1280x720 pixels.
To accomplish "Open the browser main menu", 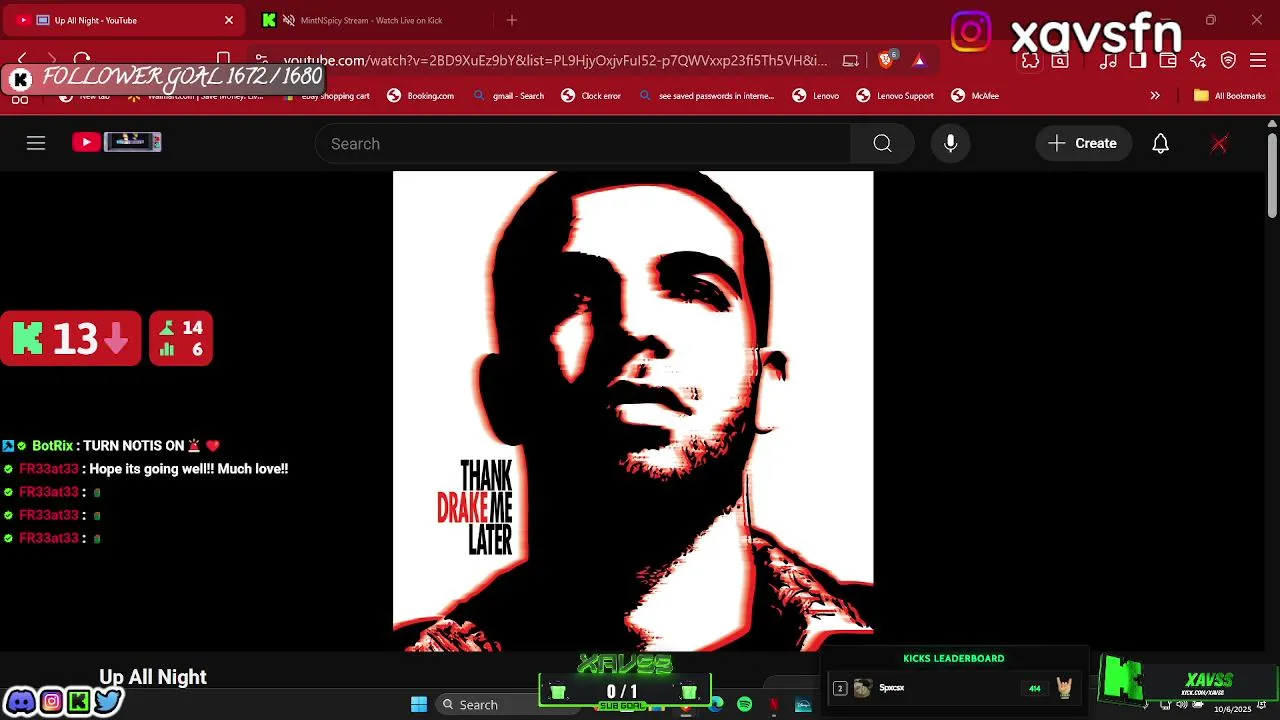I will (x=1259, y=60).
